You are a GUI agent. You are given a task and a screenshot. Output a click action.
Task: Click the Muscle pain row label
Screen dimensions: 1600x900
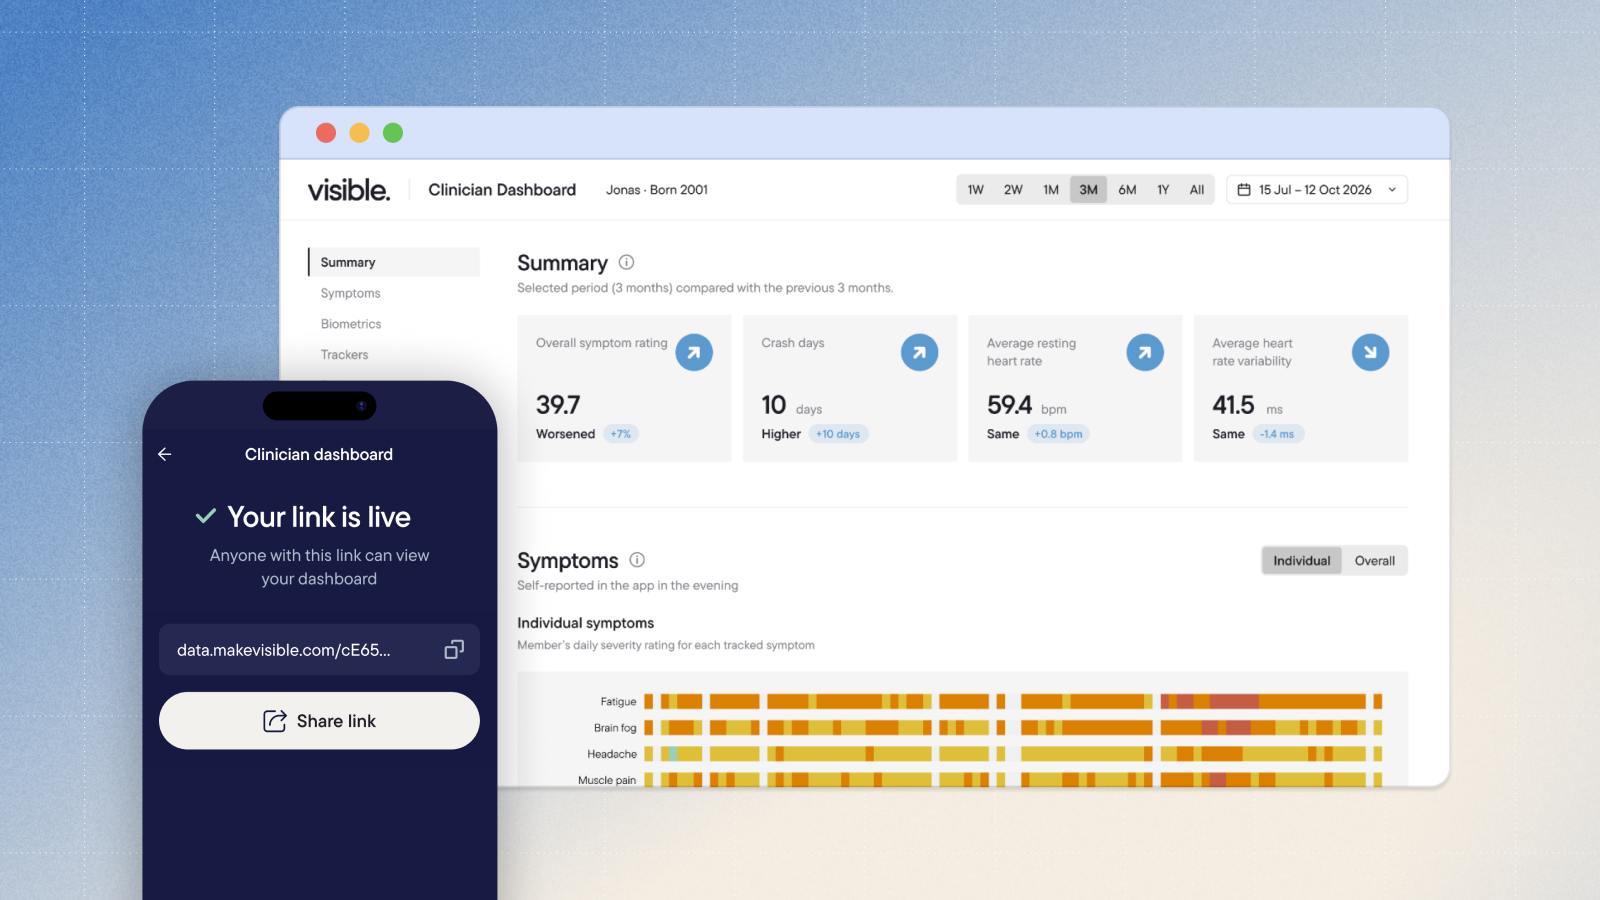tap(607, 780)
